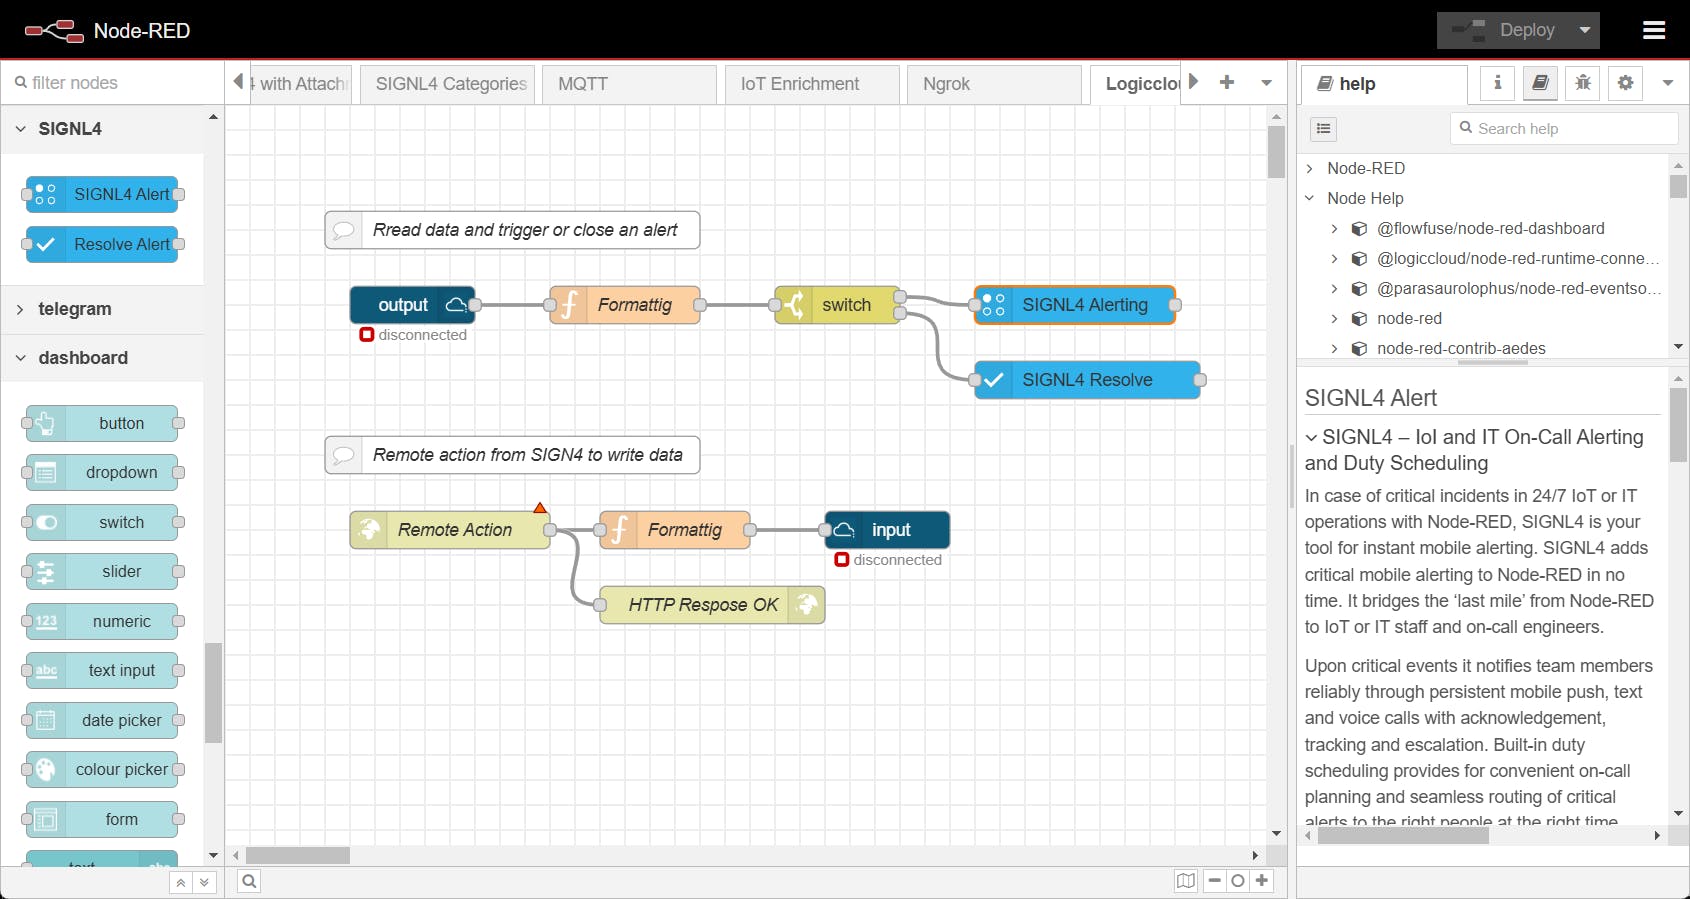The image size is (1690, 899).
Task: Open the configuration nodes gear tab
Action: click(1626, 84)
